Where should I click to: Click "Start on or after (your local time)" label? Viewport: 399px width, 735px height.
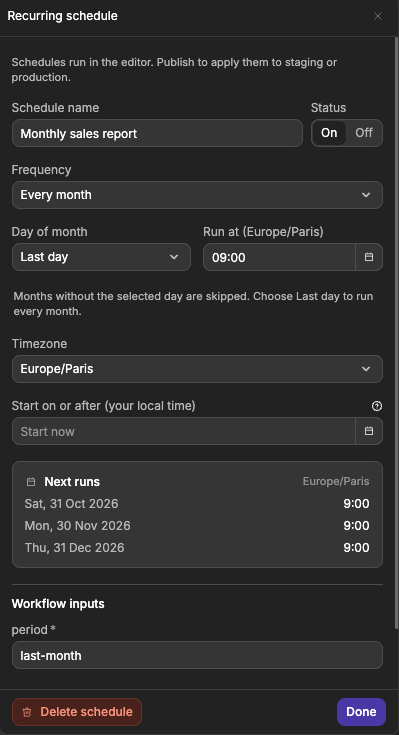coord(104,405)
